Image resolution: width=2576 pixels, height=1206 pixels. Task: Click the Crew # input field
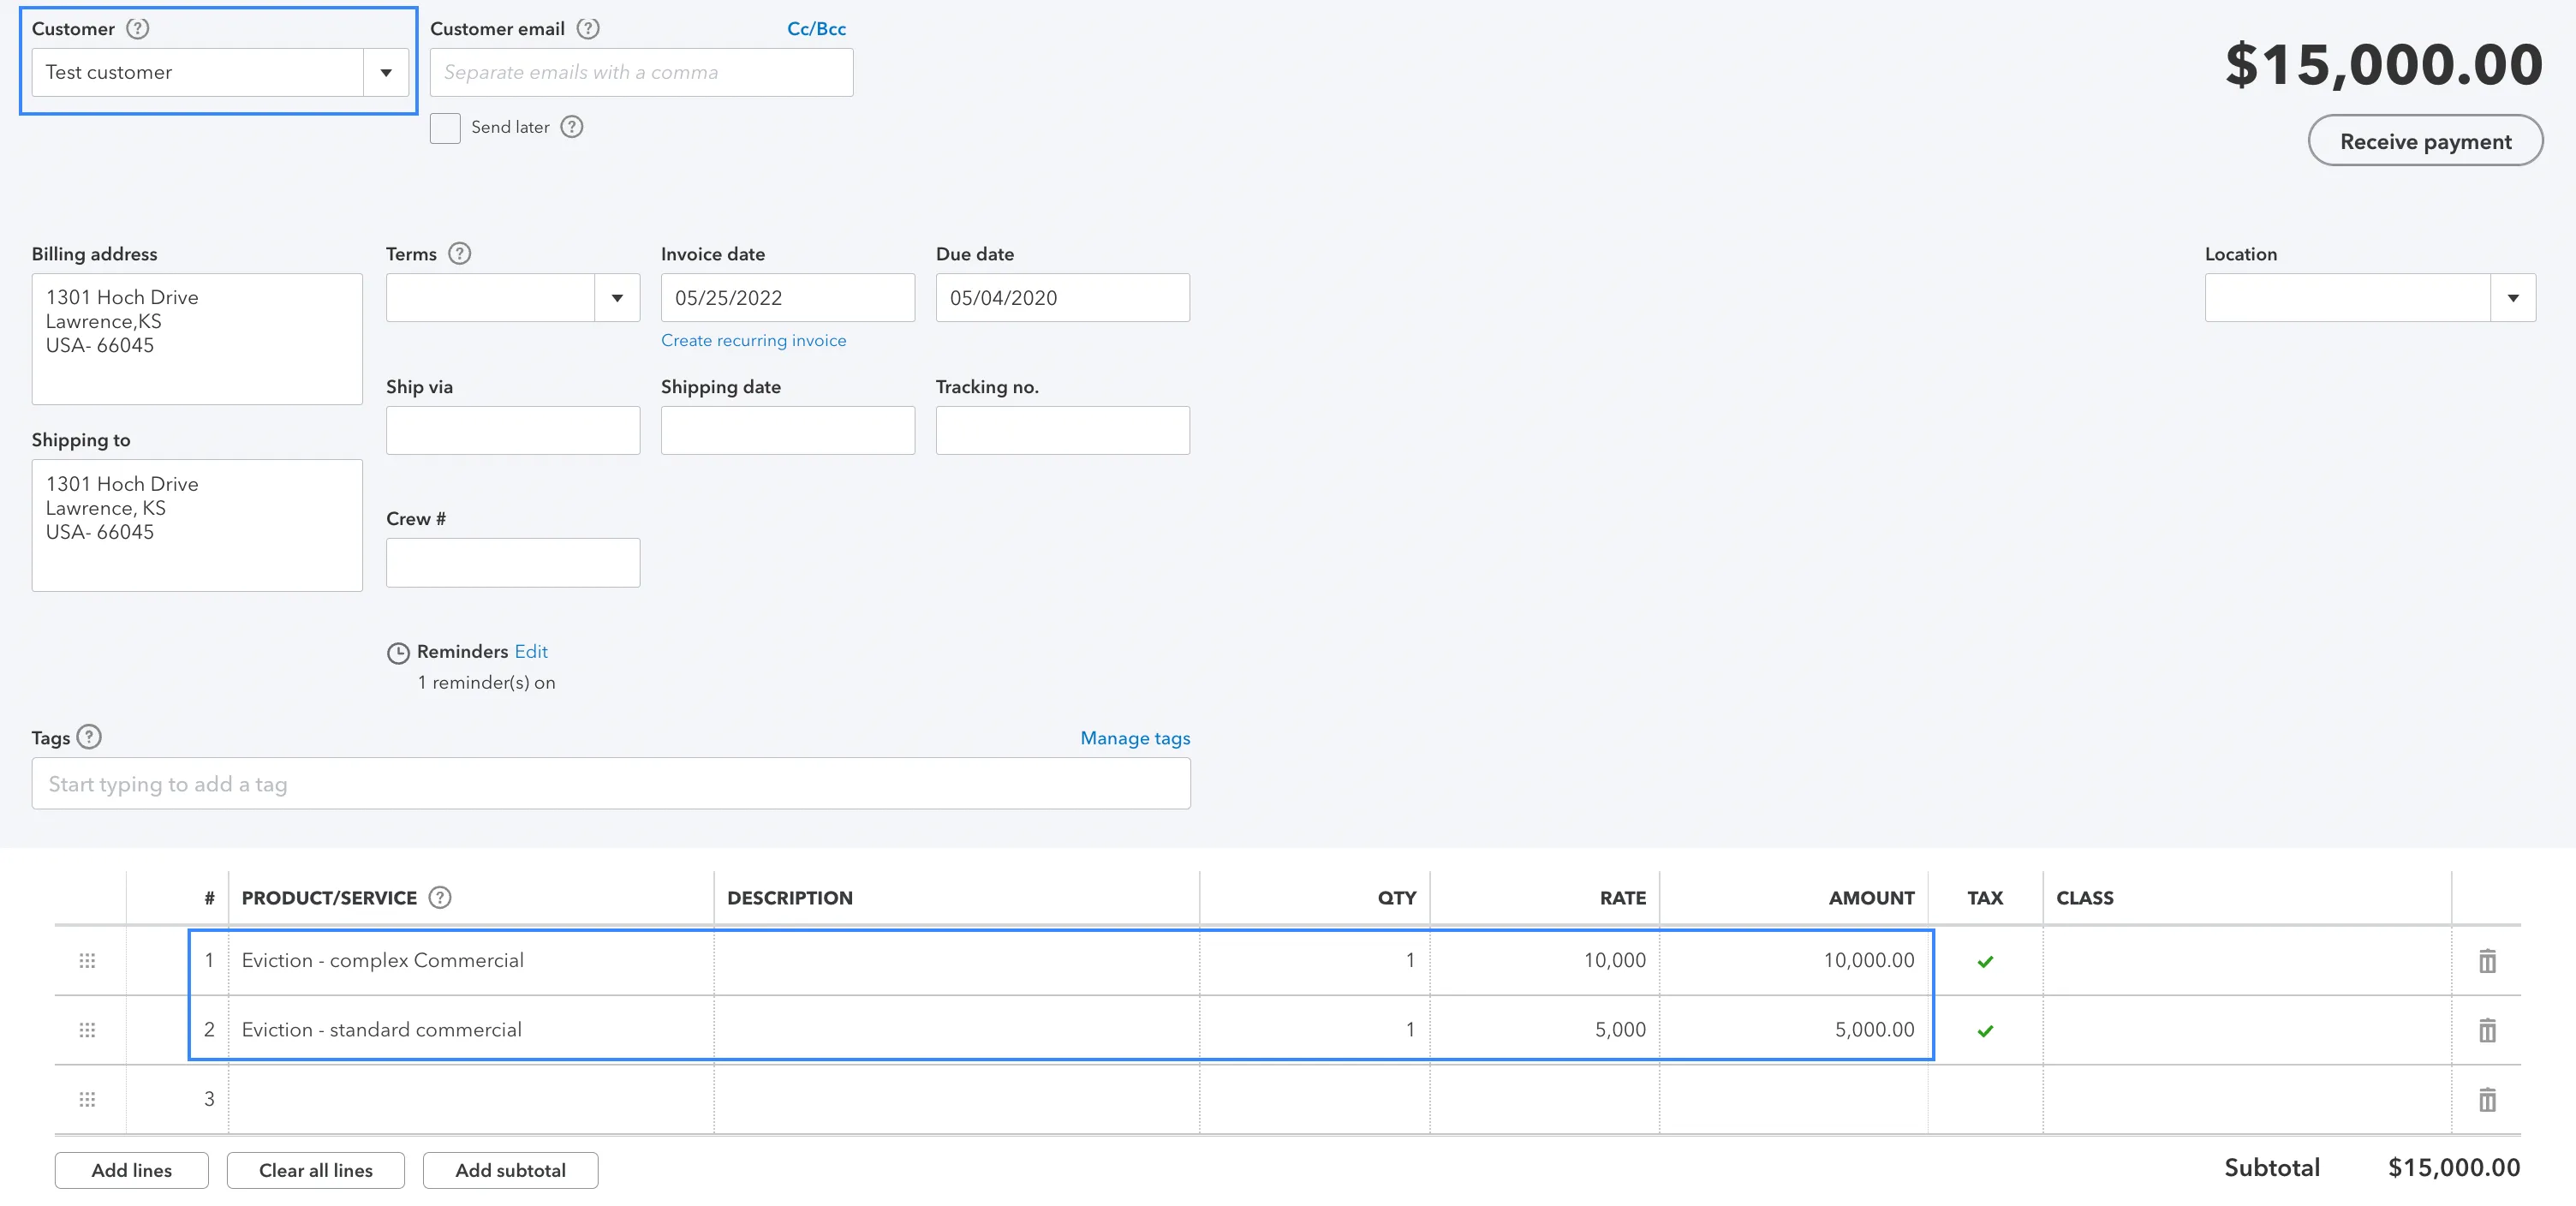[513, 562]
